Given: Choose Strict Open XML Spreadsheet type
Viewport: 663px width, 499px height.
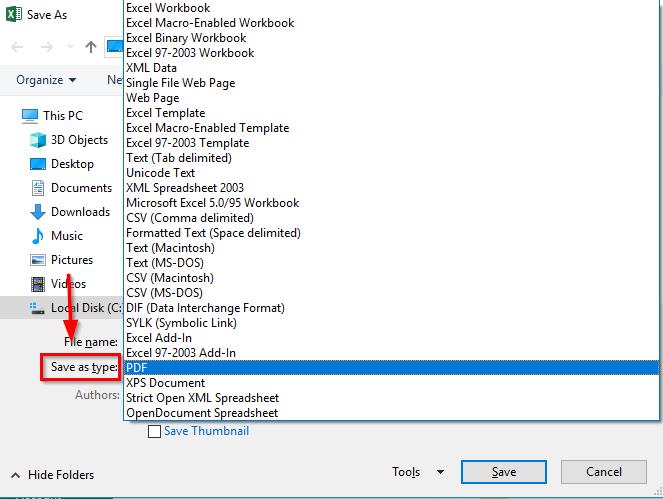Looking at the screenshot, I should point(392,398).
